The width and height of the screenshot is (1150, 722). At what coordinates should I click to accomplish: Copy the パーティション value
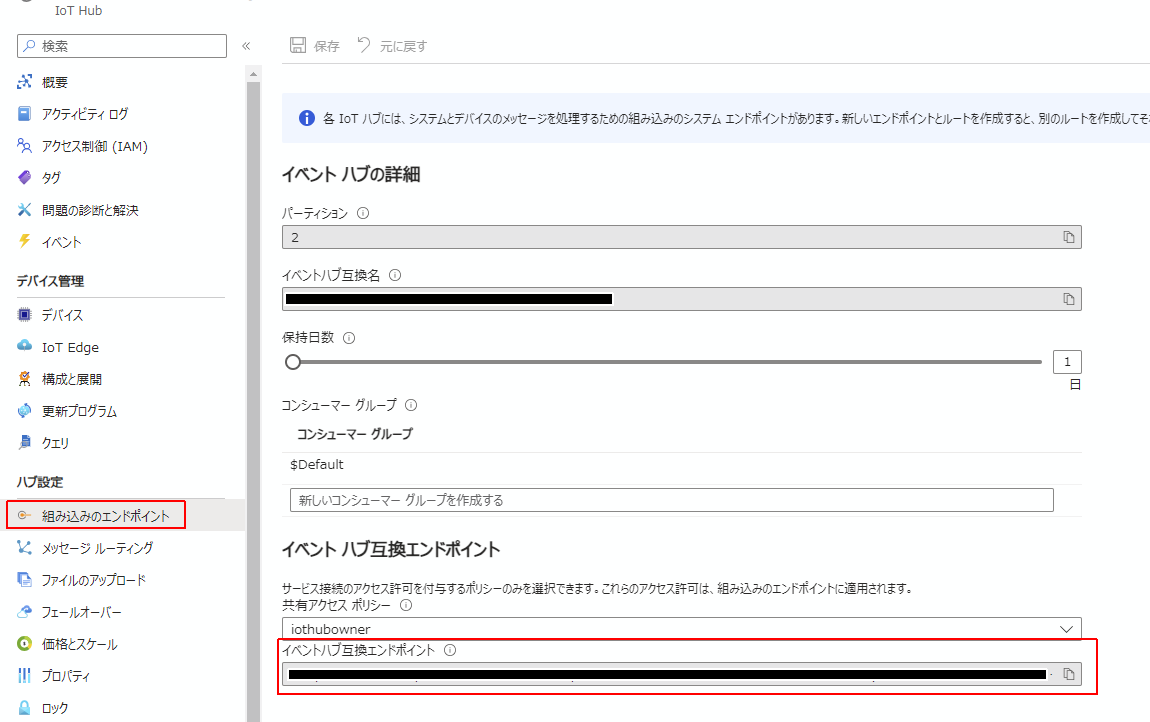1069,237
